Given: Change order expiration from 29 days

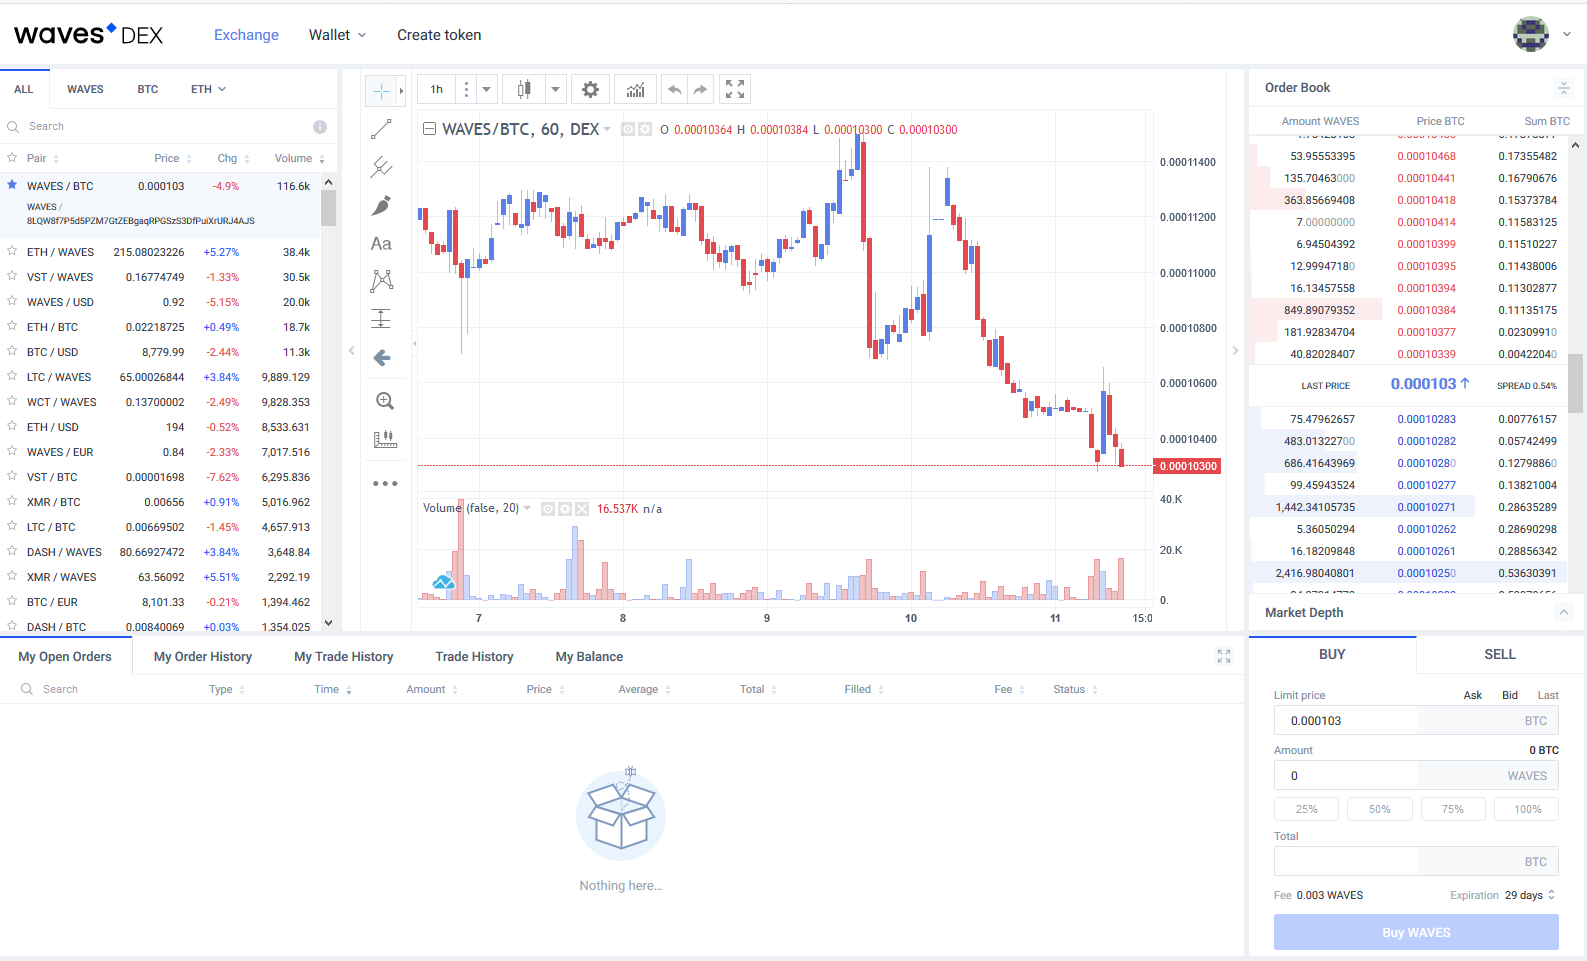Looking at the screenshot, I should (1530, 895).
